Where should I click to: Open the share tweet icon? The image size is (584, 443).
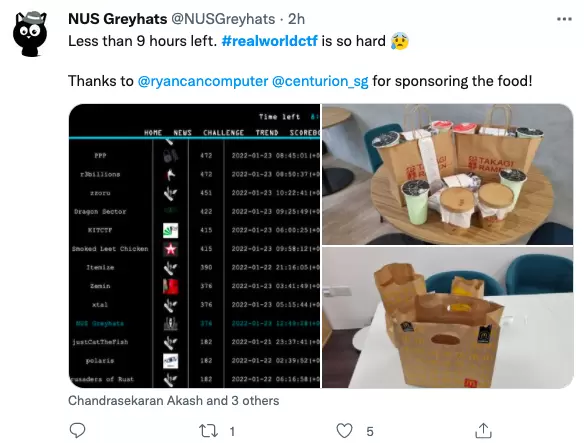[483, 431]
